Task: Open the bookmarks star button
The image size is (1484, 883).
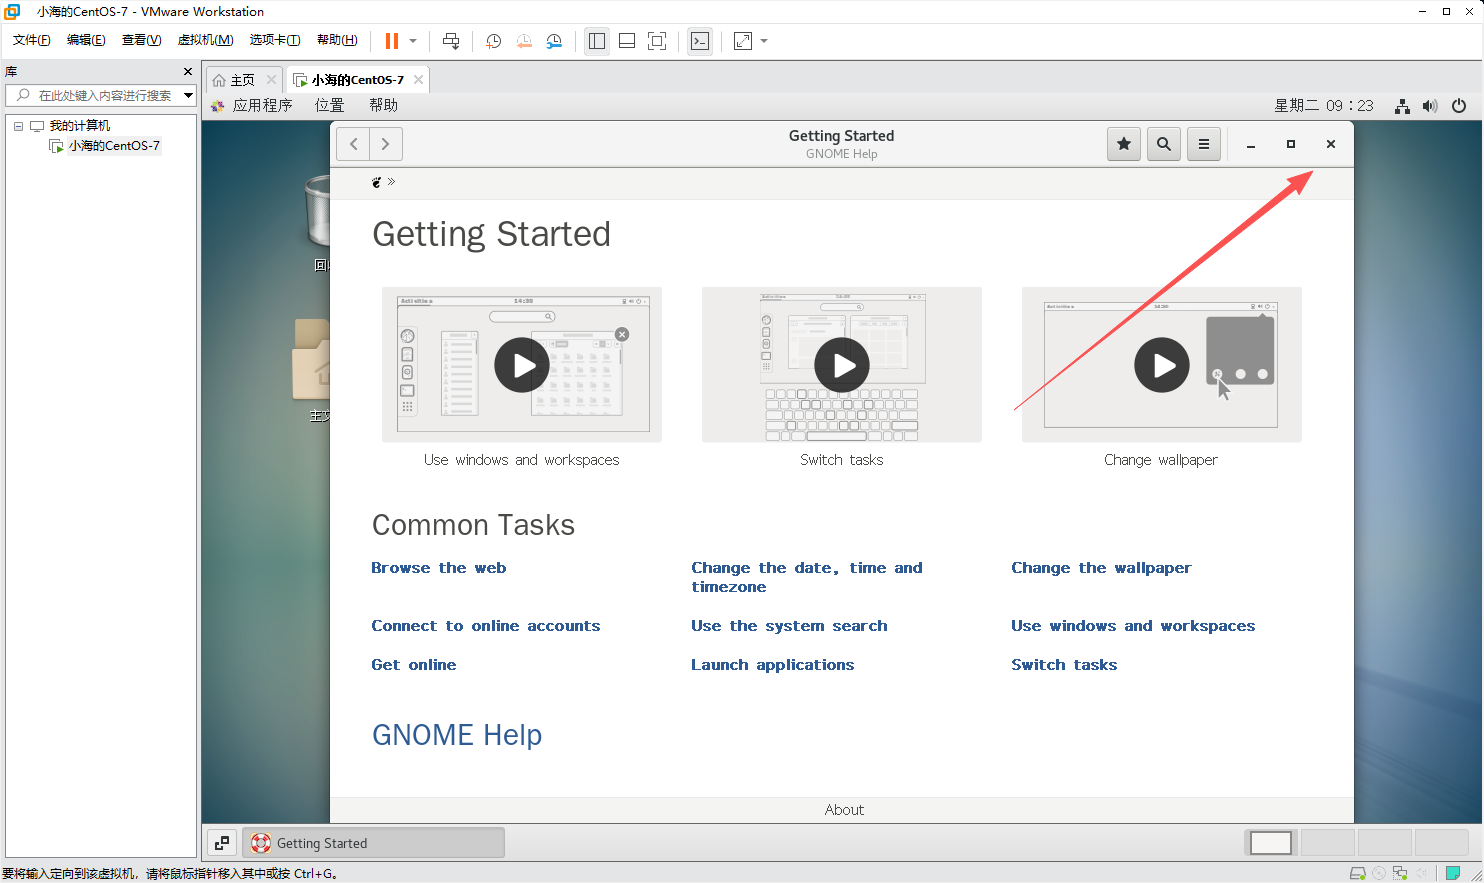Action: (x=1124, y=144)
